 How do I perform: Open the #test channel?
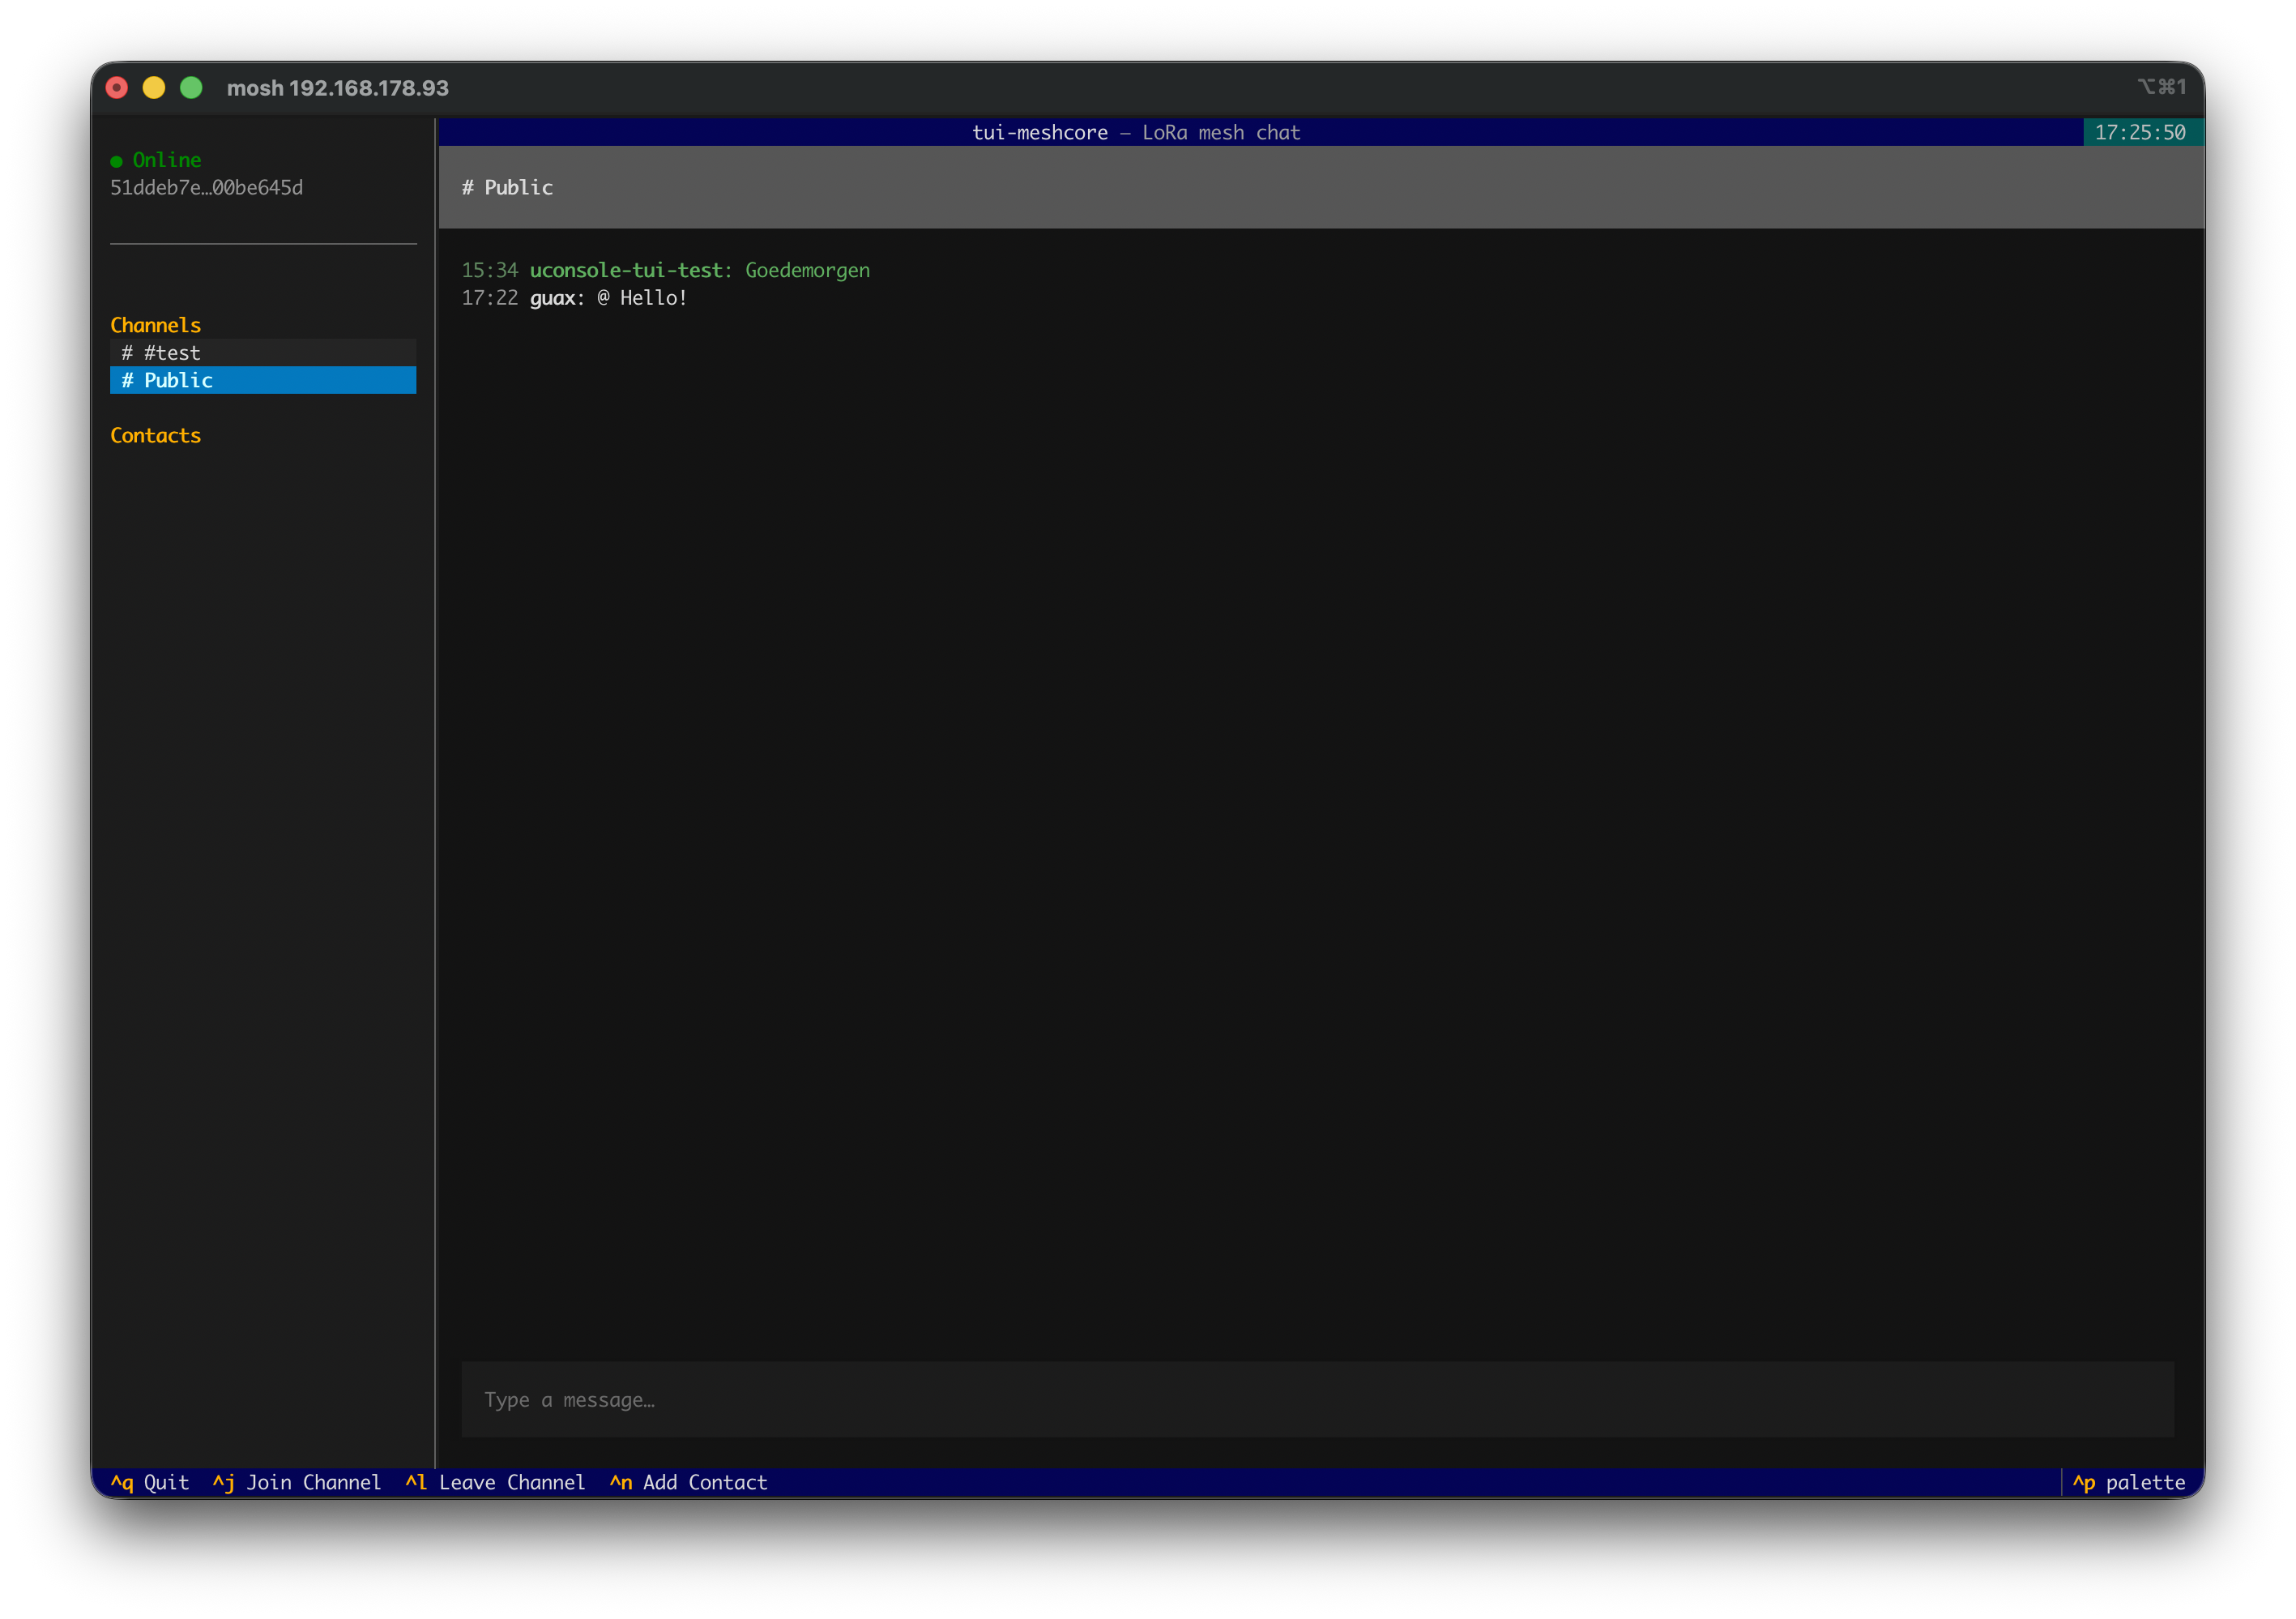click(x=263, y=353)
